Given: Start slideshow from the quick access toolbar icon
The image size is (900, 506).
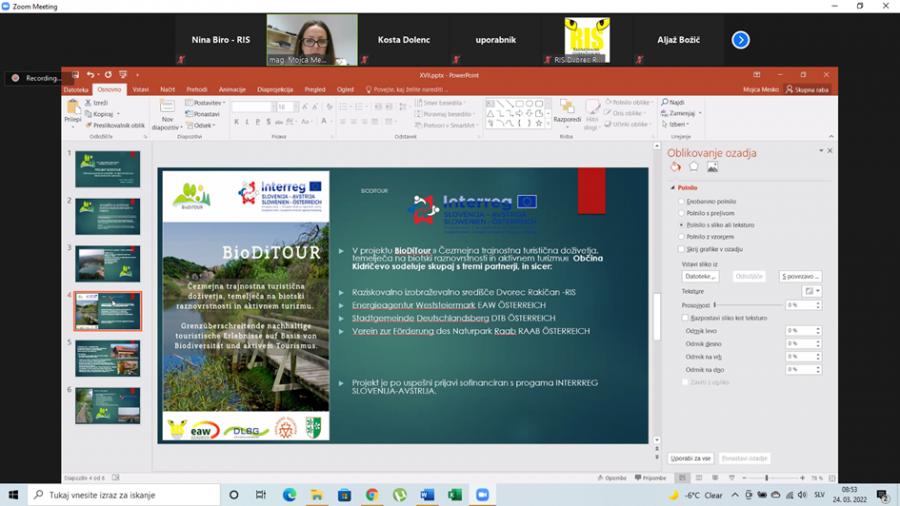Looking at the screenshot, I should [x=123, y=75].
